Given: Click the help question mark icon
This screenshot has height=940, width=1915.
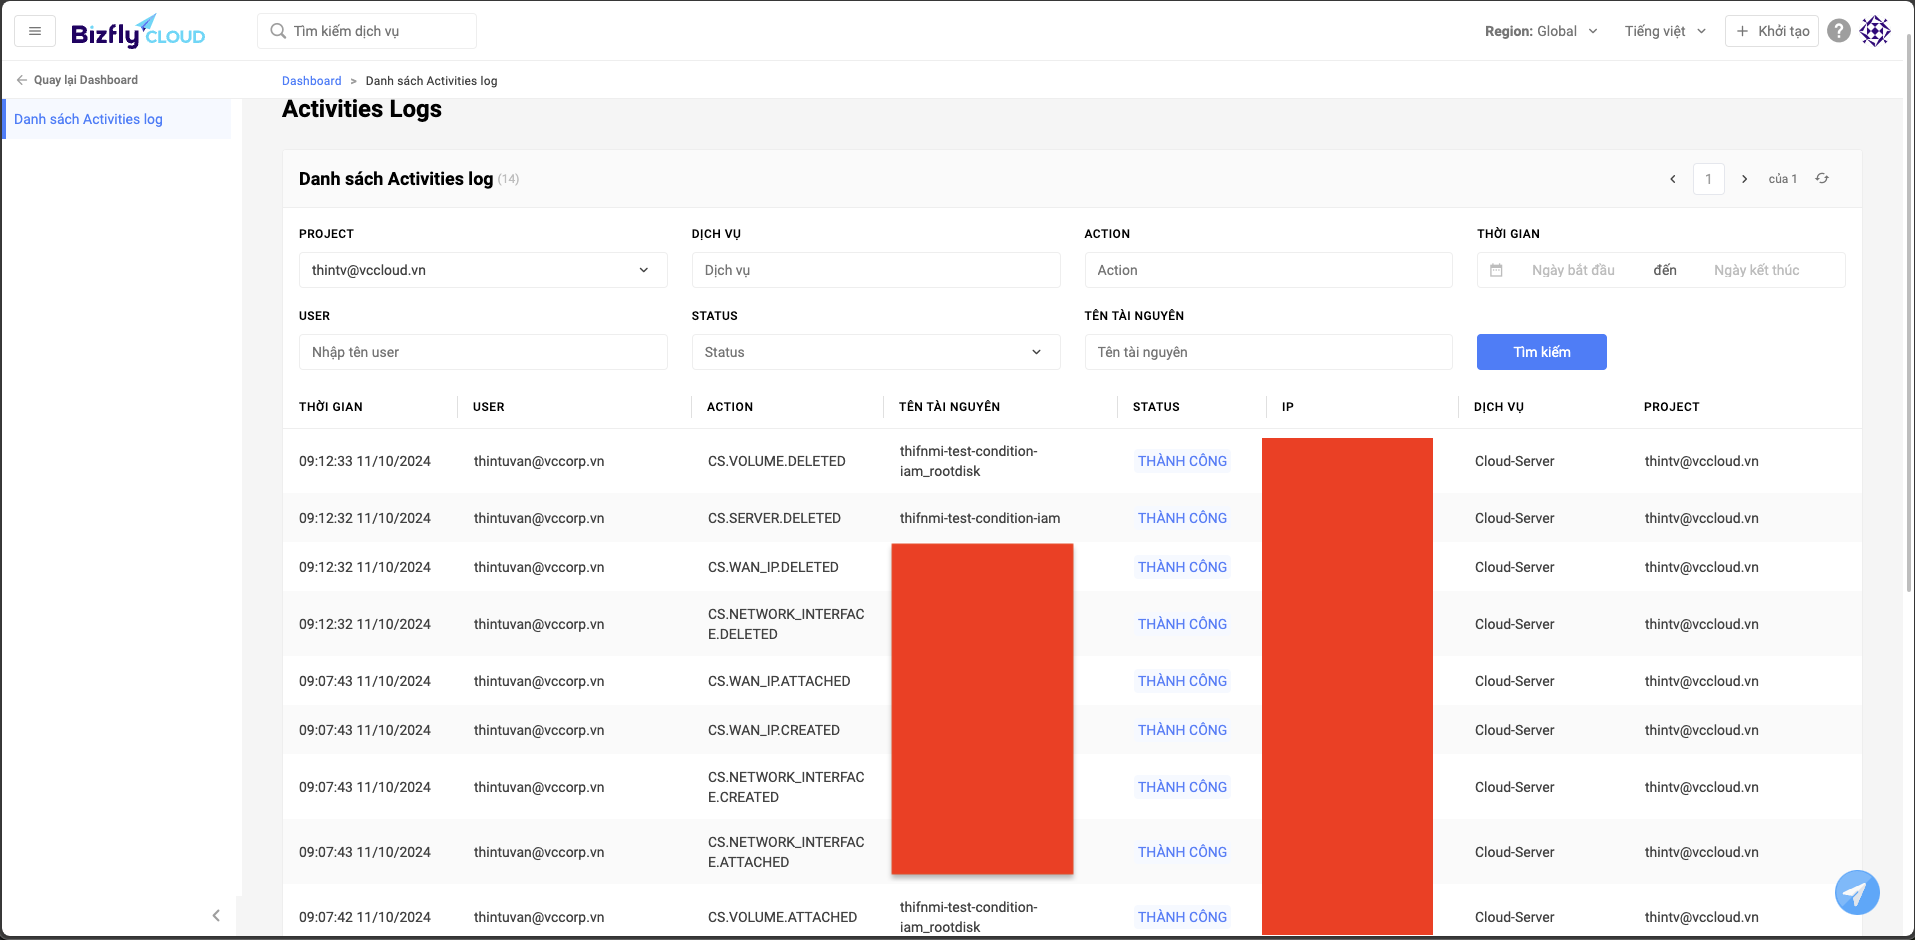Looking at the screenshot, I should pos(1838,31).
